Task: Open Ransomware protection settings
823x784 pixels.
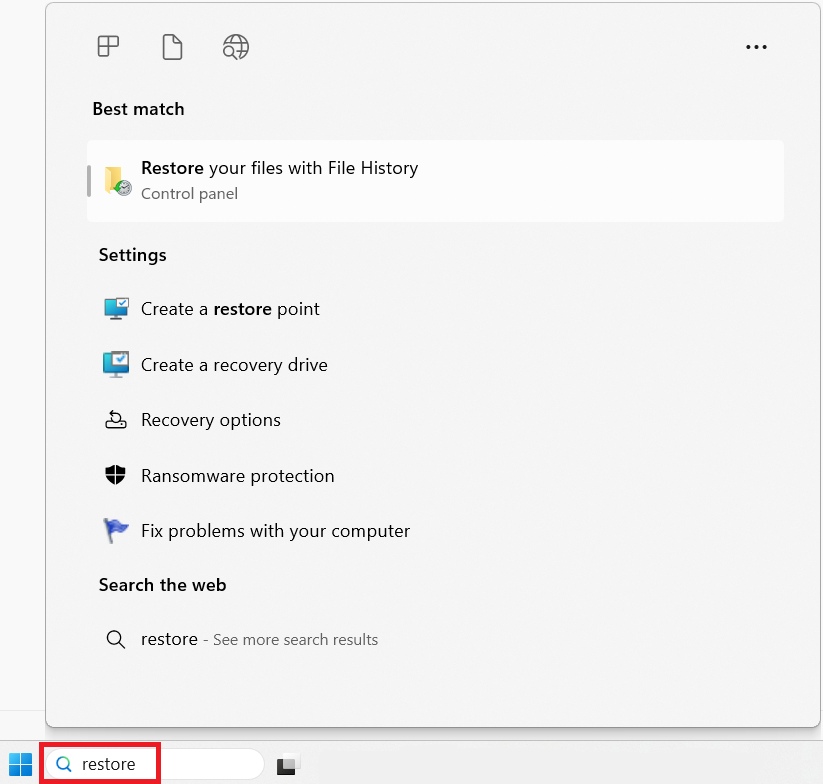Action: (x=237, y=475)
